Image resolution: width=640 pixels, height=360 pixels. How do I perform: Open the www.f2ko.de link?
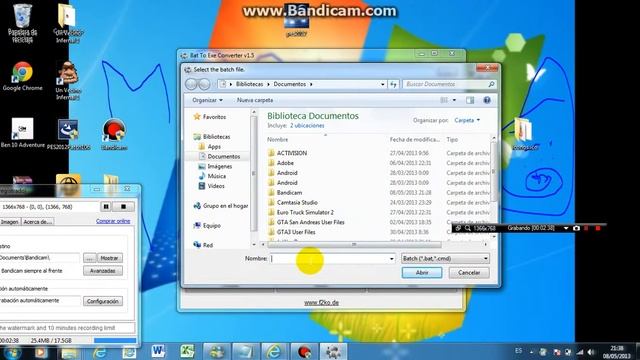321,303
